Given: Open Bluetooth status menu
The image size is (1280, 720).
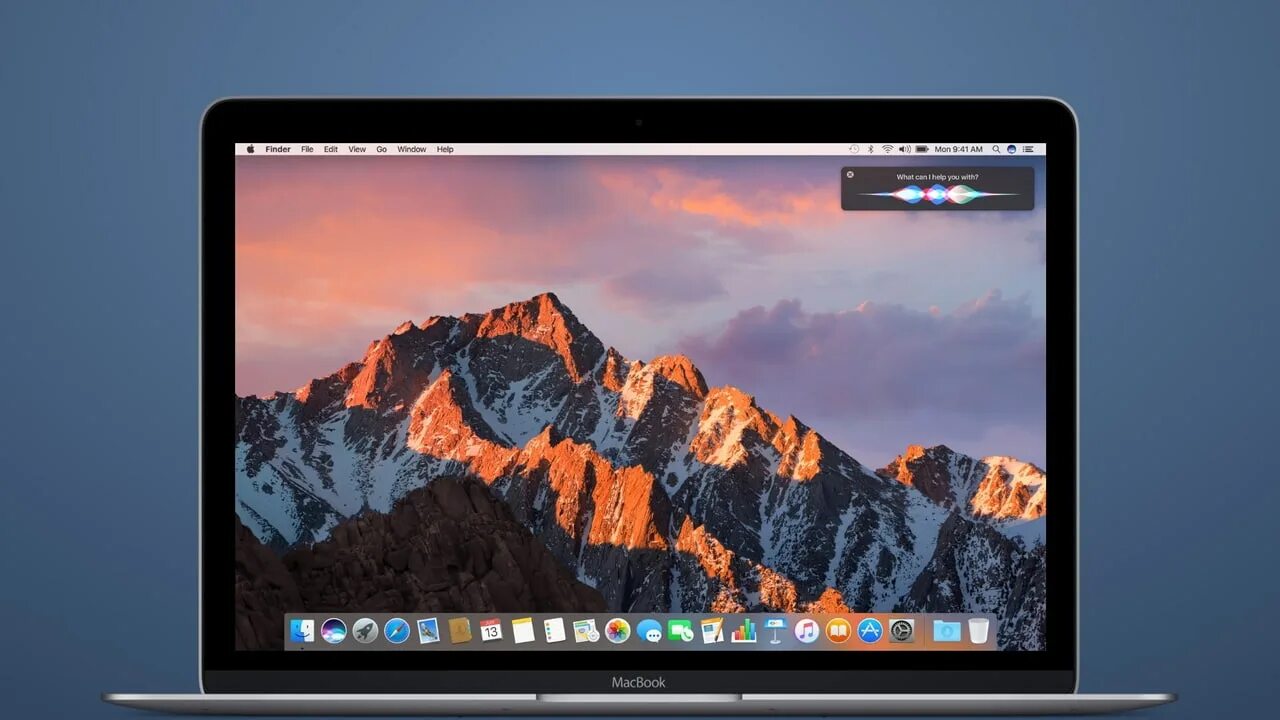Looking at the screenshot, I should coord(871,149).
